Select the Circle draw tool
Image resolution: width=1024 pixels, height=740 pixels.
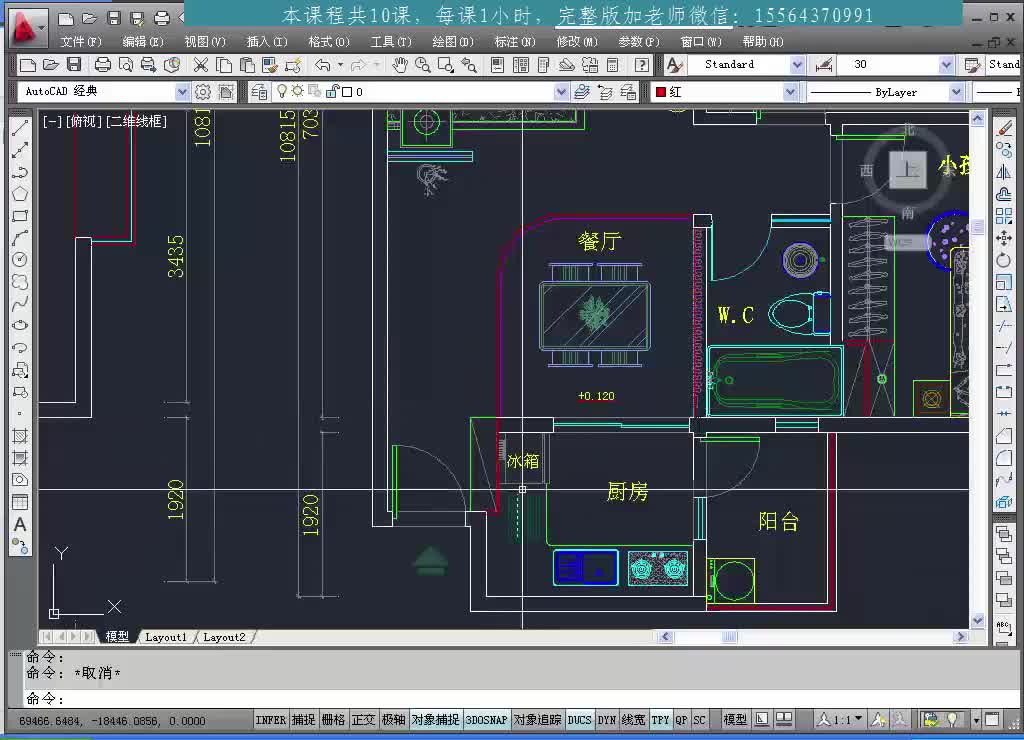[20, 259]
